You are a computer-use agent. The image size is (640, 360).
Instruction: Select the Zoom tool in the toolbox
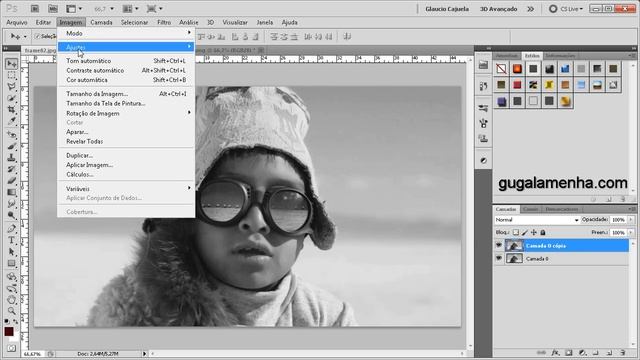tap(11, 311)
